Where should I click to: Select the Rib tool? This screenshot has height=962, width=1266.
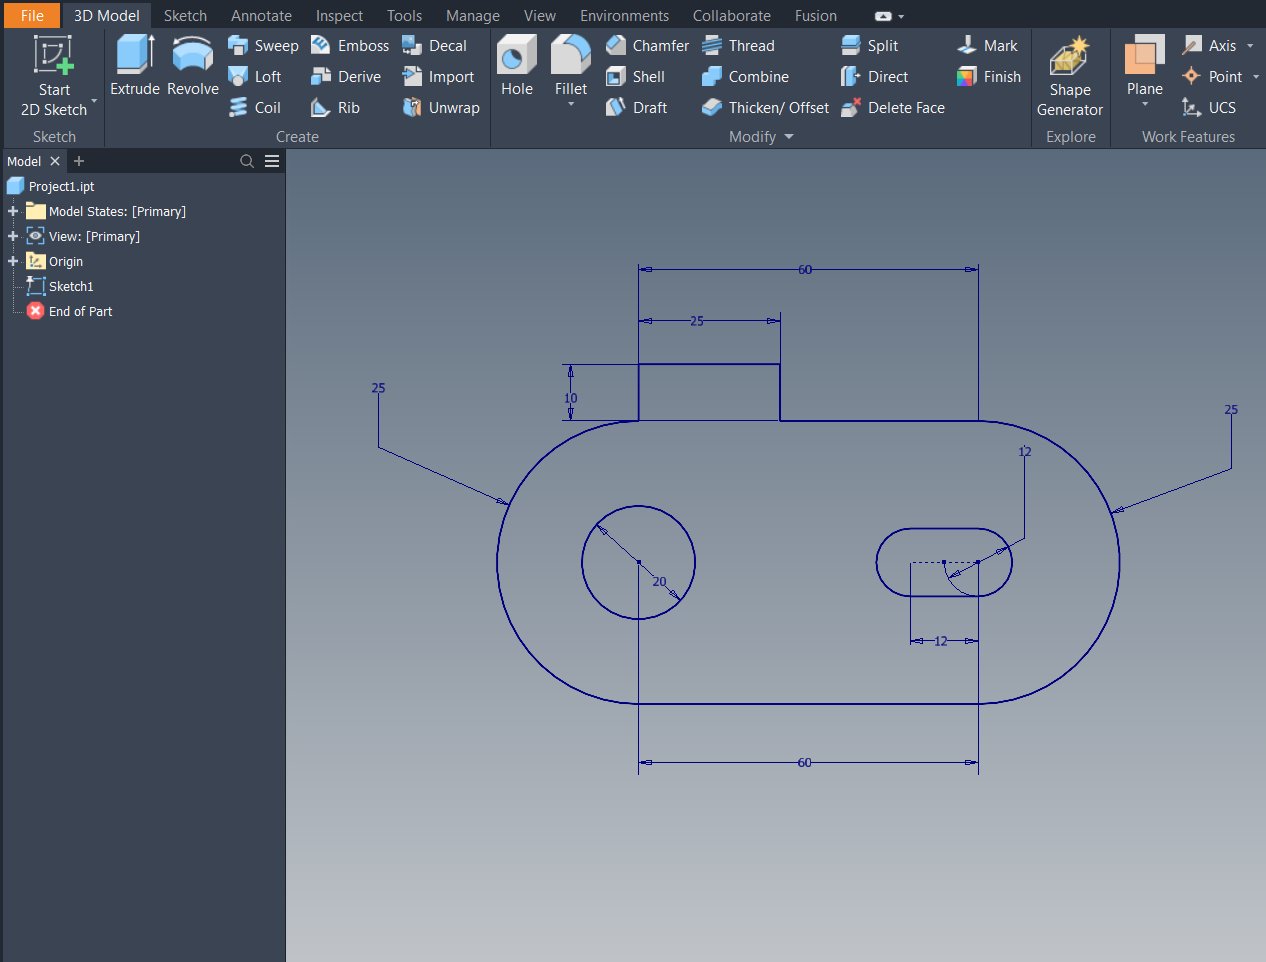click(x=335, y=108)
